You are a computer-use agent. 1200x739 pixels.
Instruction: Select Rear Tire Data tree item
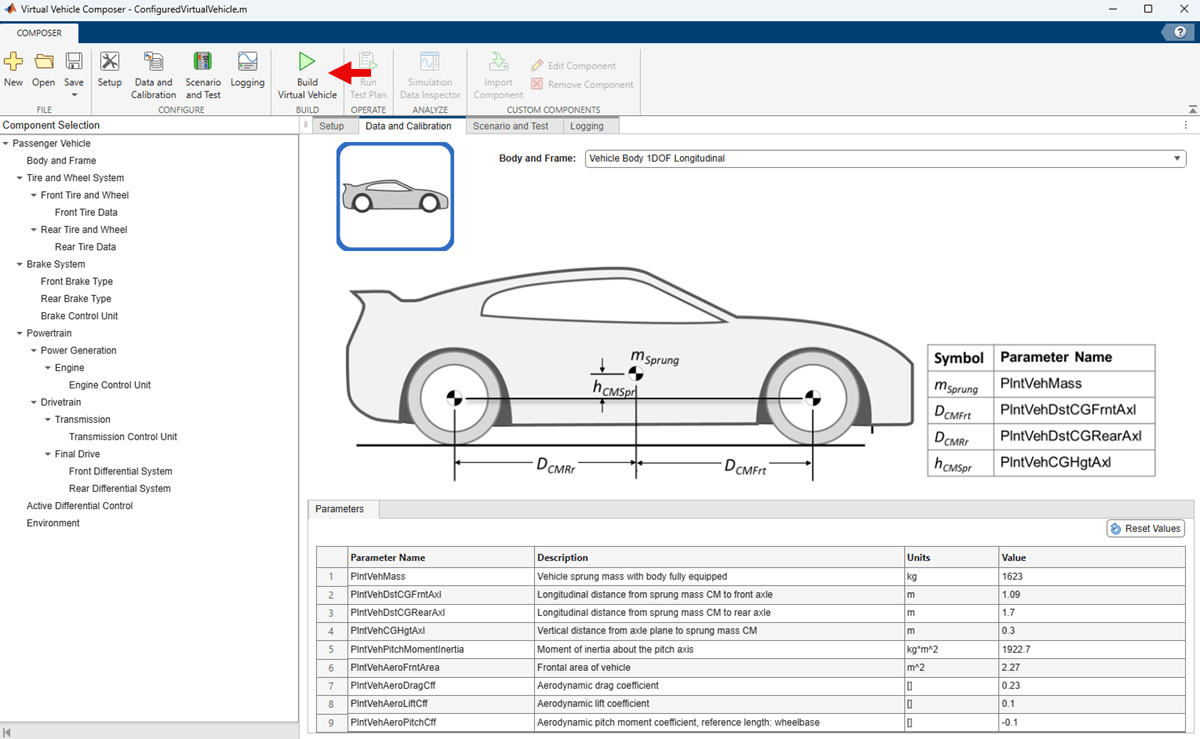85,247
